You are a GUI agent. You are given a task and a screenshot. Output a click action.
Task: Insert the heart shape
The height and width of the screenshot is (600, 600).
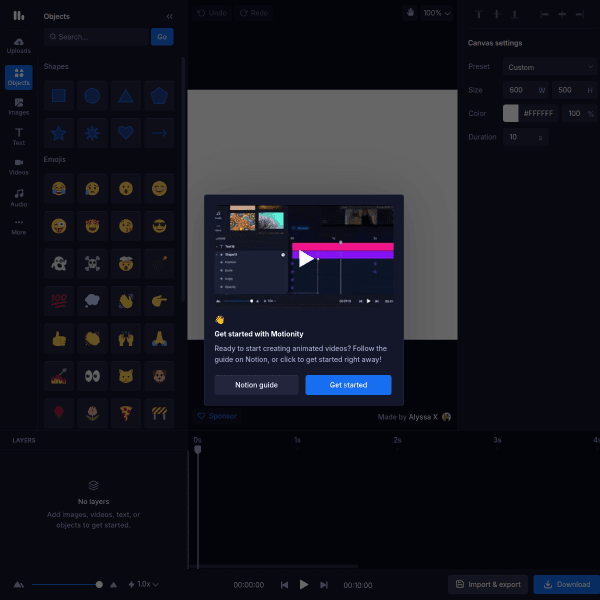125,132
